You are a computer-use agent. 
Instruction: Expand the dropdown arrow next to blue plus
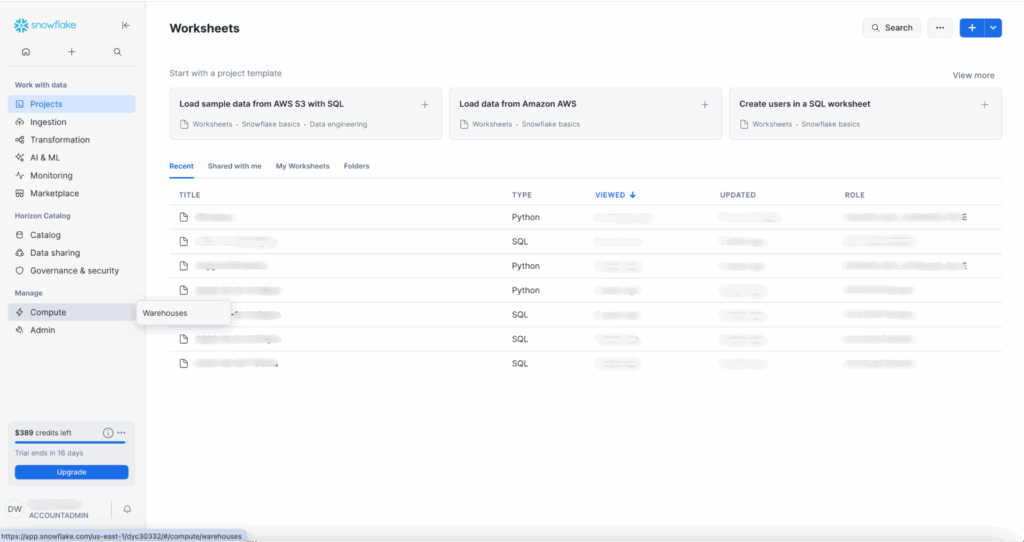click(x=993, y=28)
